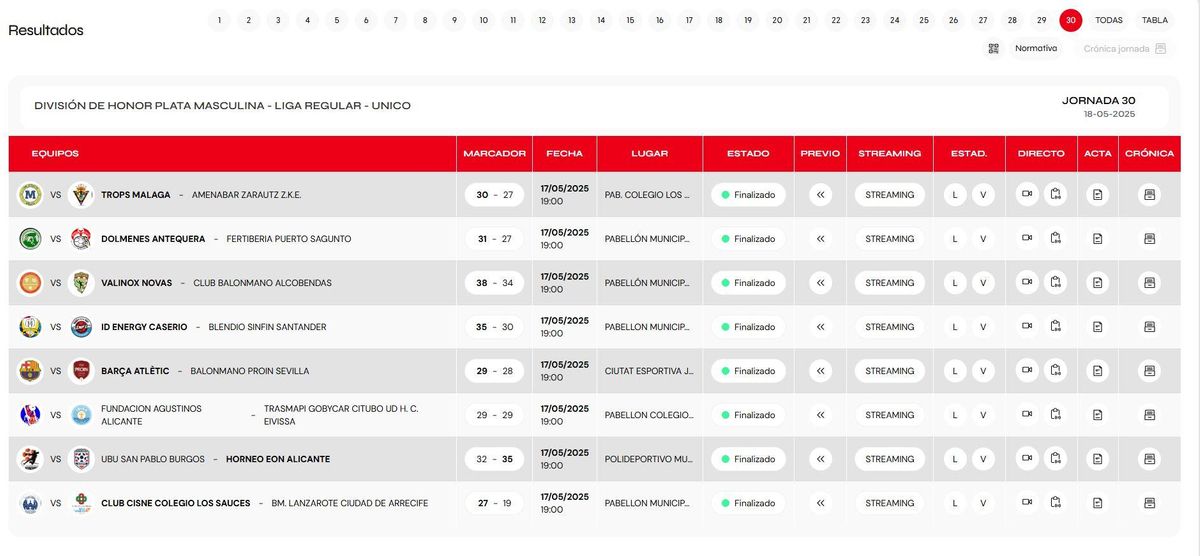Viewport: 1200px width, 556px height.
Task: Click HORNEO EON ALICANTE team name
Action: 278,459
